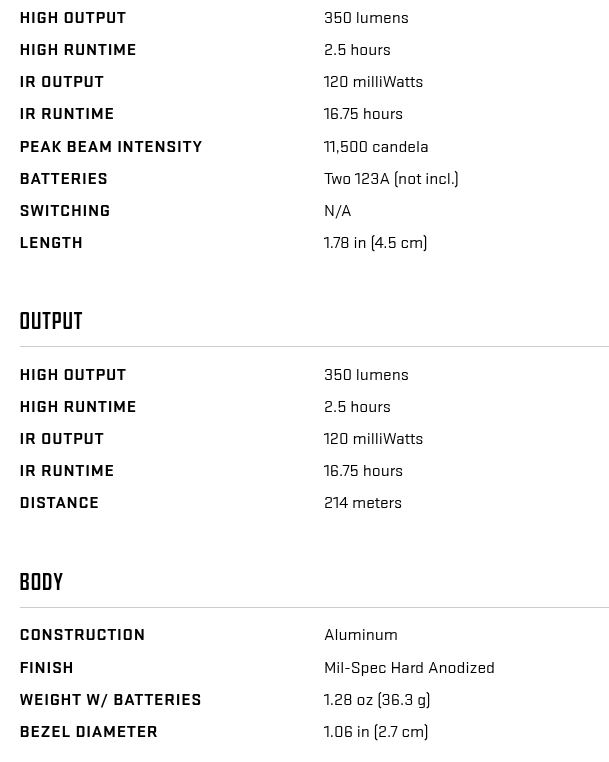Click the FINISH label
609x762 pixels.
point(47,668)
